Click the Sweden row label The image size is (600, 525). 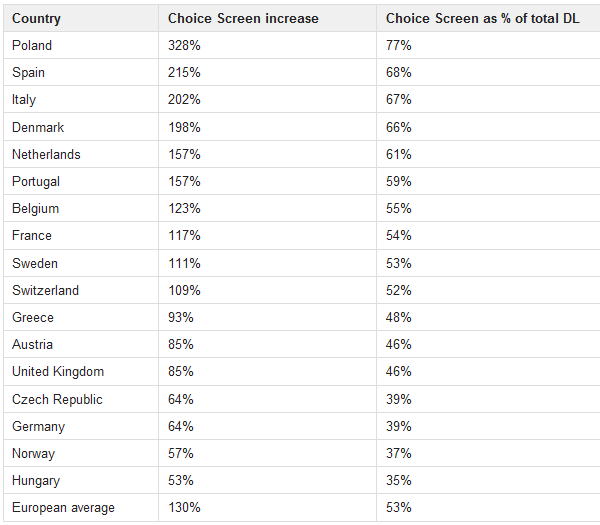(35, 263)
